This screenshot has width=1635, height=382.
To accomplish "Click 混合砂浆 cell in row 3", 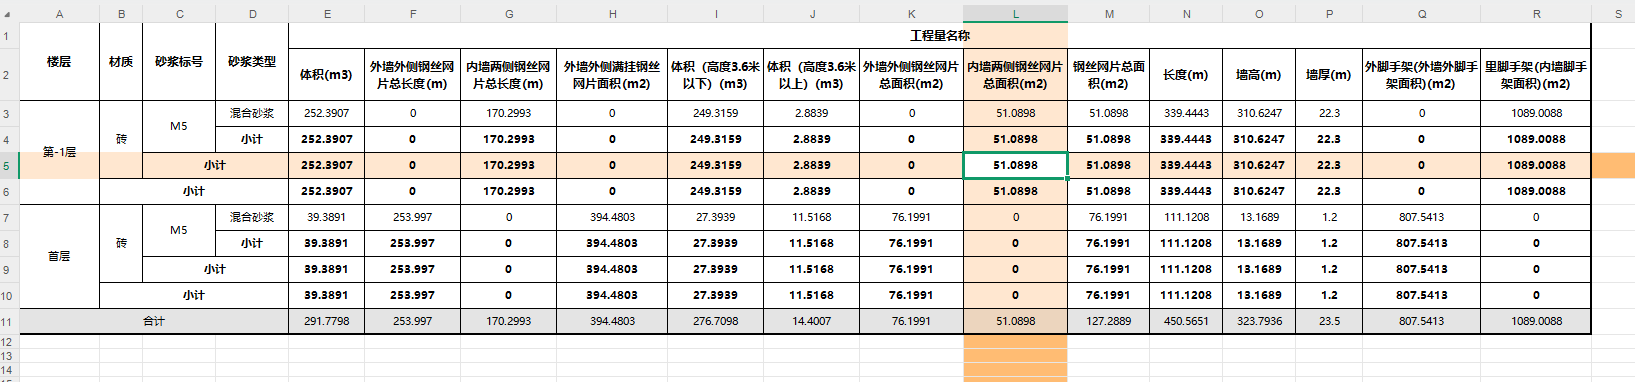I will tap(252, 114).
